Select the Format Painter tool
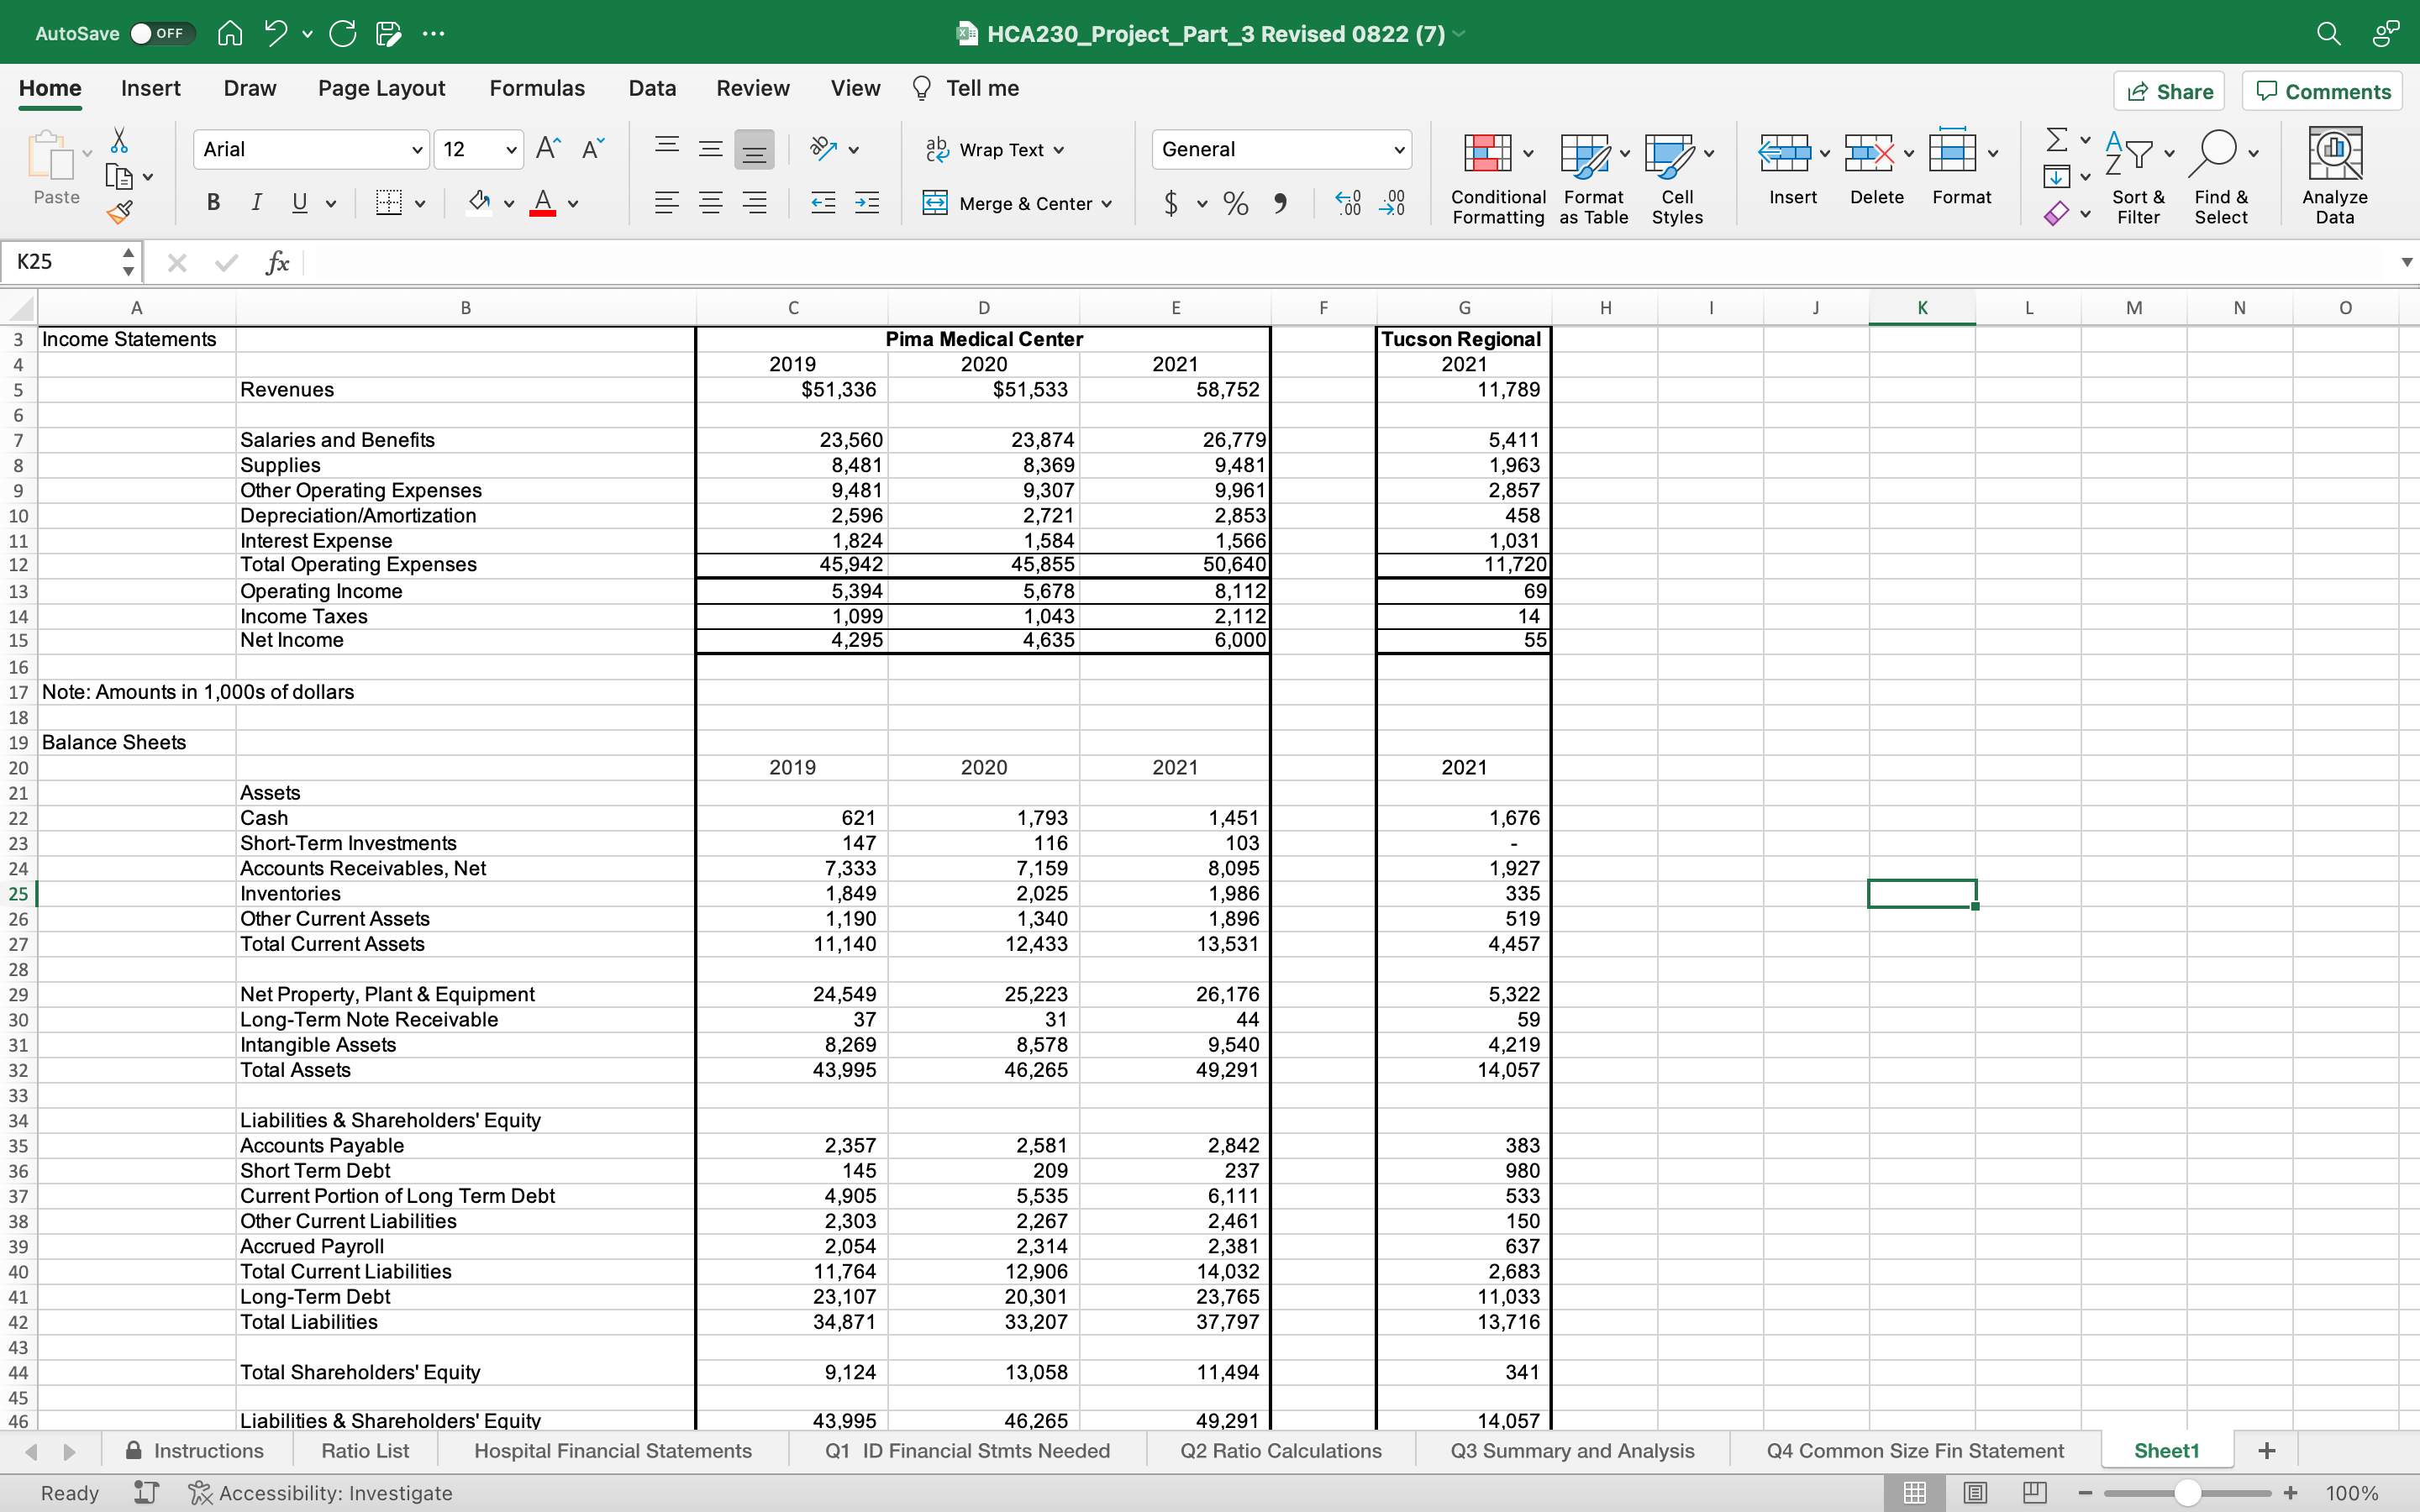This screenshot has height=1512, width=2420. (x=120, y=211)
